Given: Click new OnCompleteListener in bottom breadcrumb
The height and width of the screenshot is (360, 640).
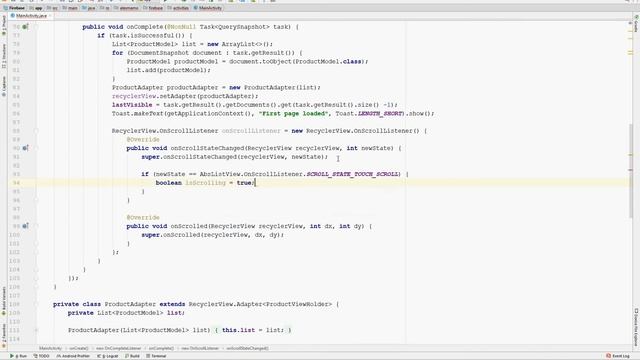Looking at the screenshot, I should coord(118,348).
